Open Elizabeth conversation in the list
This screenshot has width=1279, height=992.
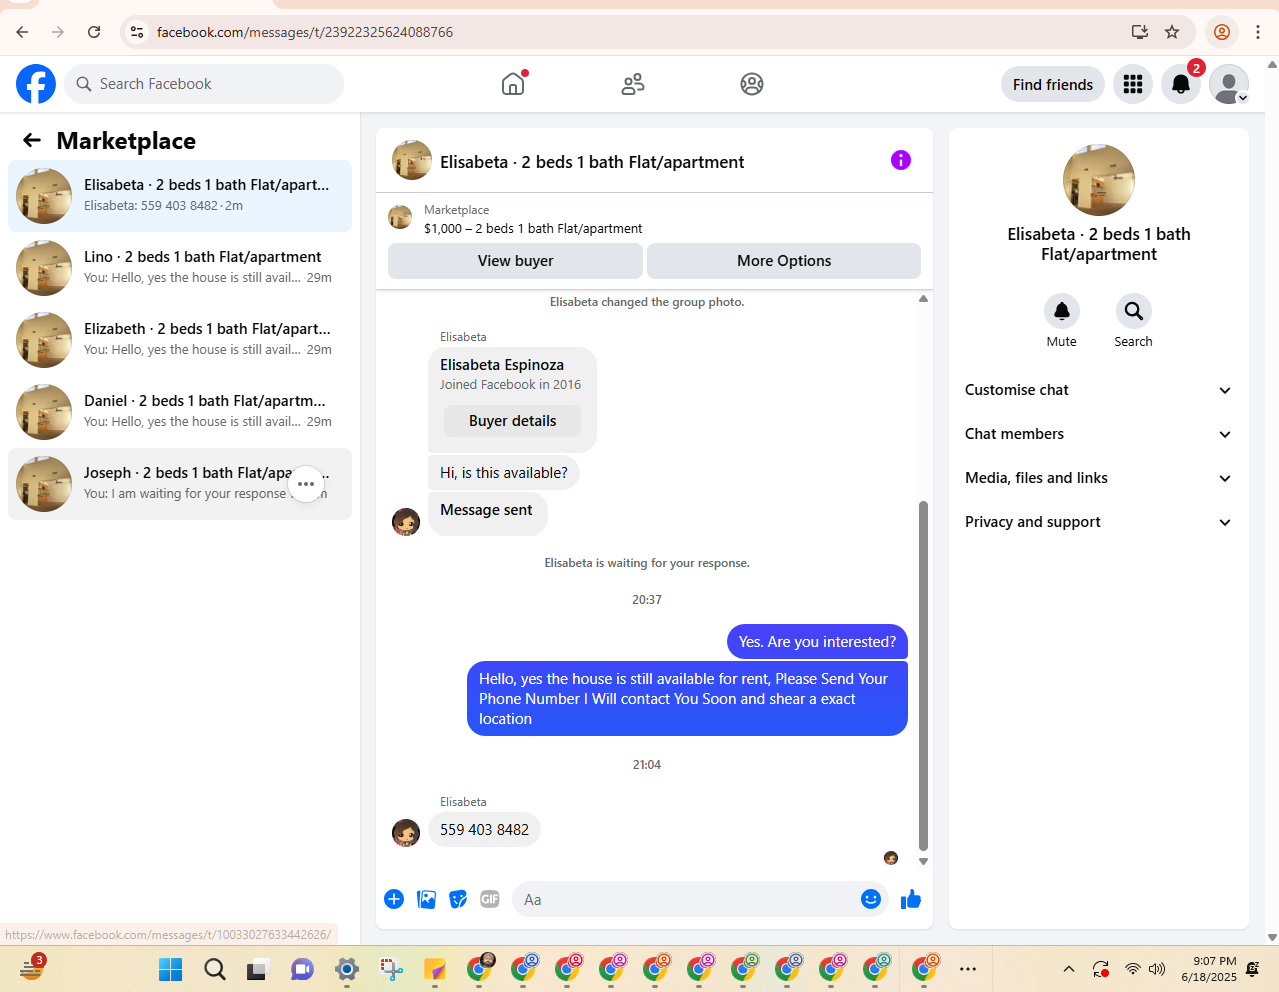point(180,340)
